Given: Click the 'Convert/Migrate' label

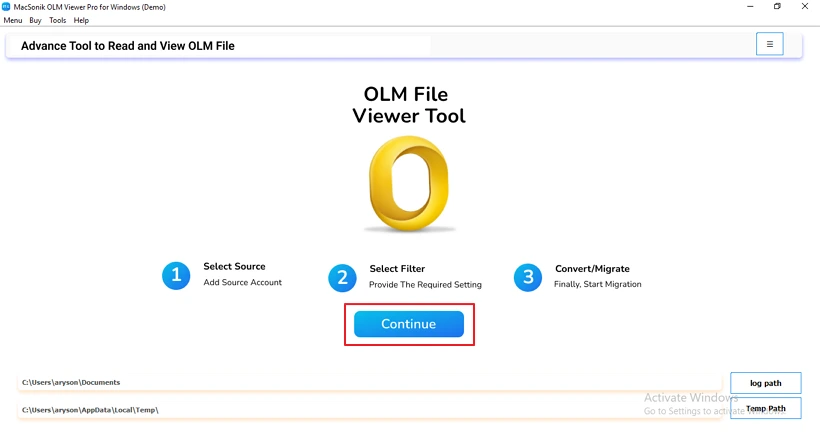Looking at the screenshot, I should pos(592,269).
